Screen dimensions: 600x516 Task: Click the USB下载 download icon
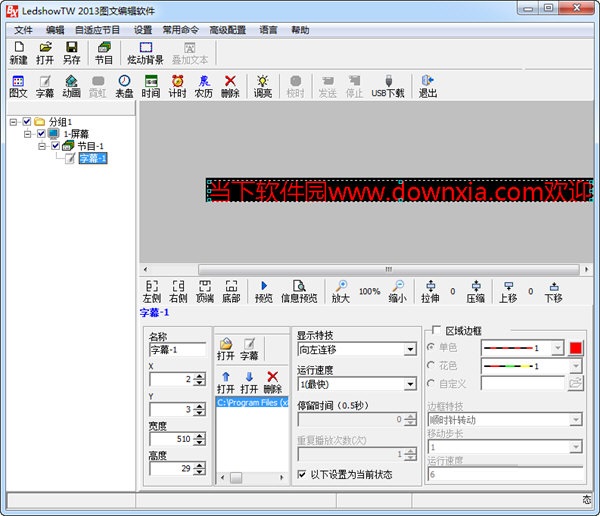[388, 87]
